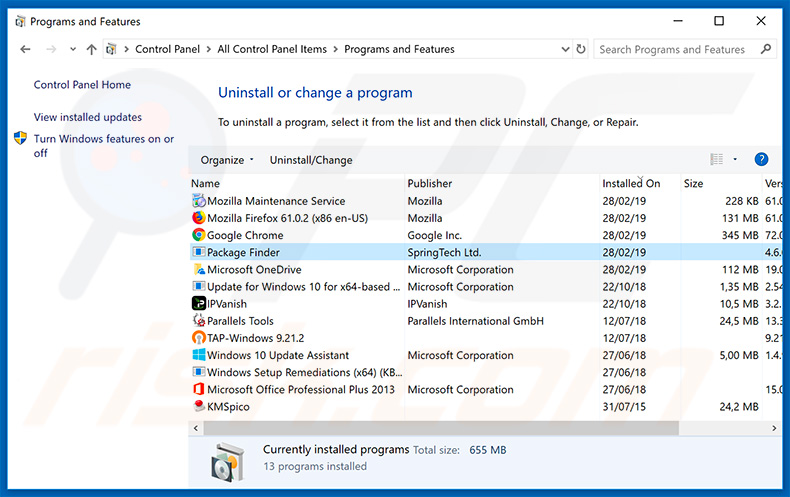Click SpringTech Ltd. publisher cell
790x497 pixels.
pyautogui.click(x=444, y=252)
